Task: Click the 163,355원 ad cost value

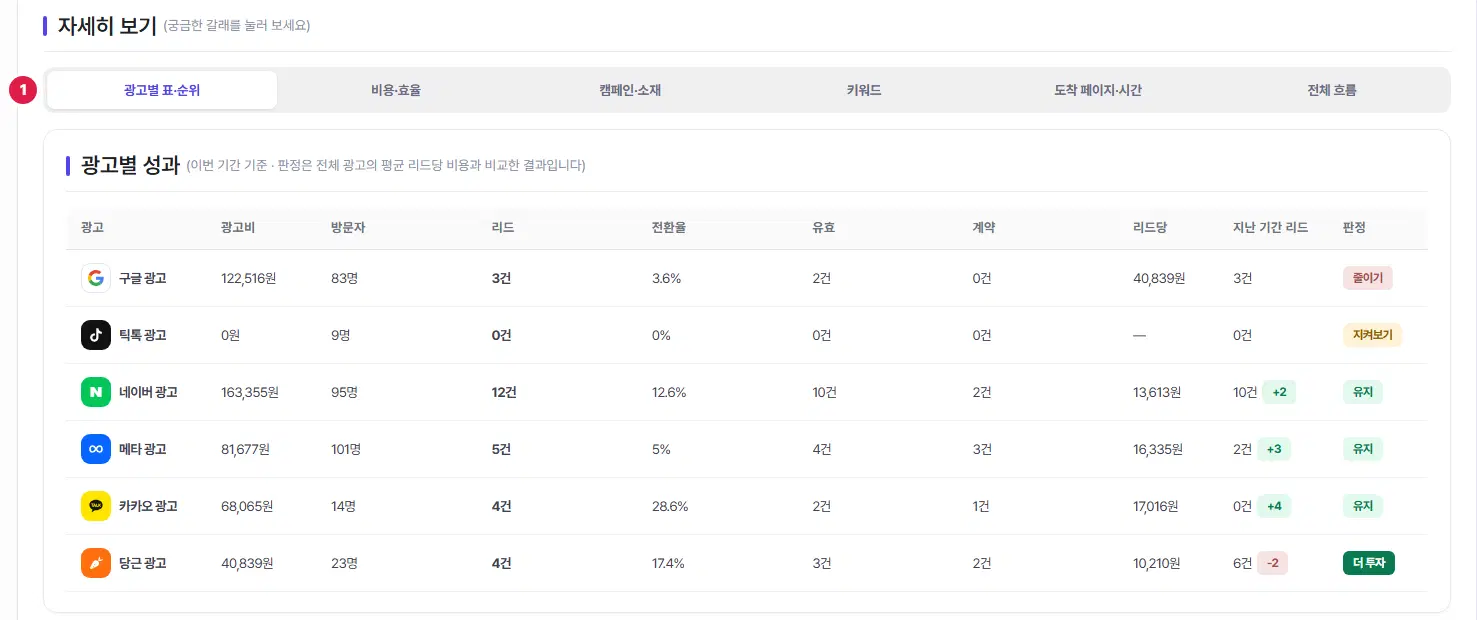Action: (x=250, y=392)
